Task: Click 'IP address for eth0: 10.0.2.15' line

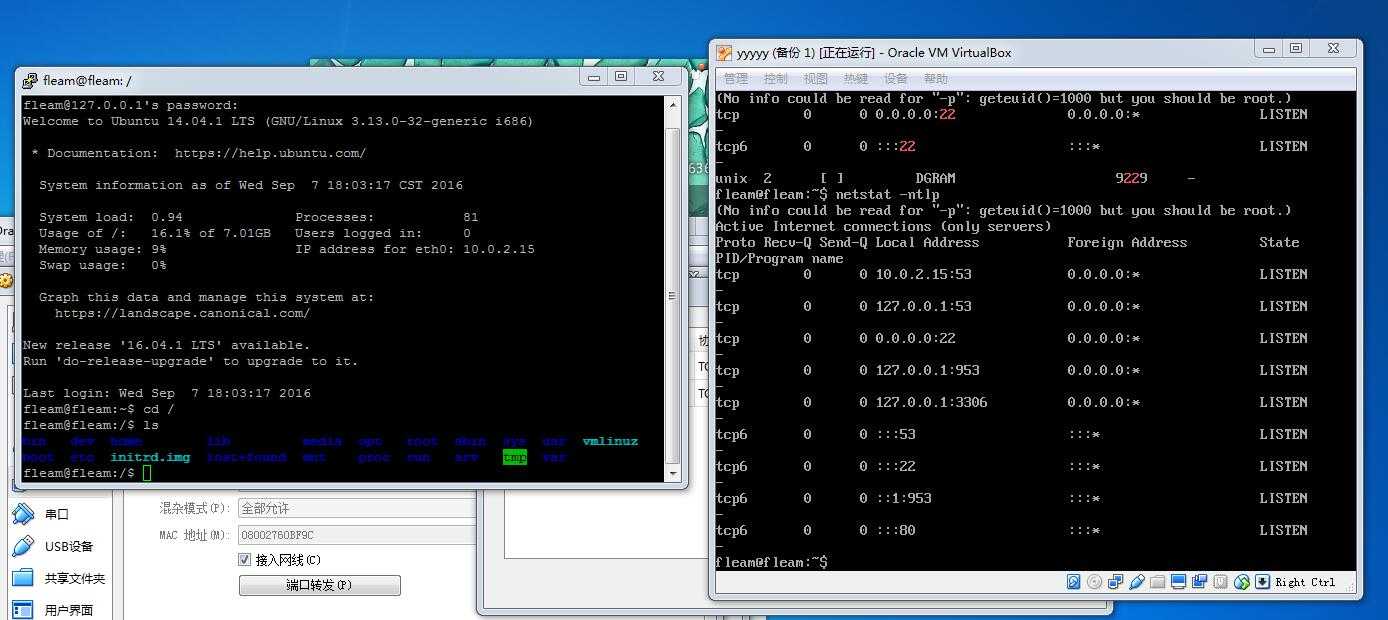Action: pos(415,249)
